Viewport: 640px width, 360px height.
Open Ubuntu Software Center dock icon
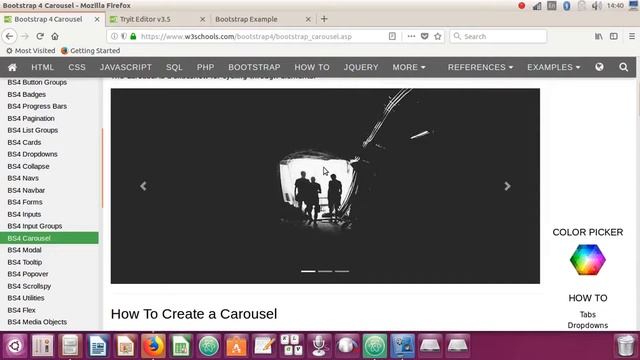[236, 346]
